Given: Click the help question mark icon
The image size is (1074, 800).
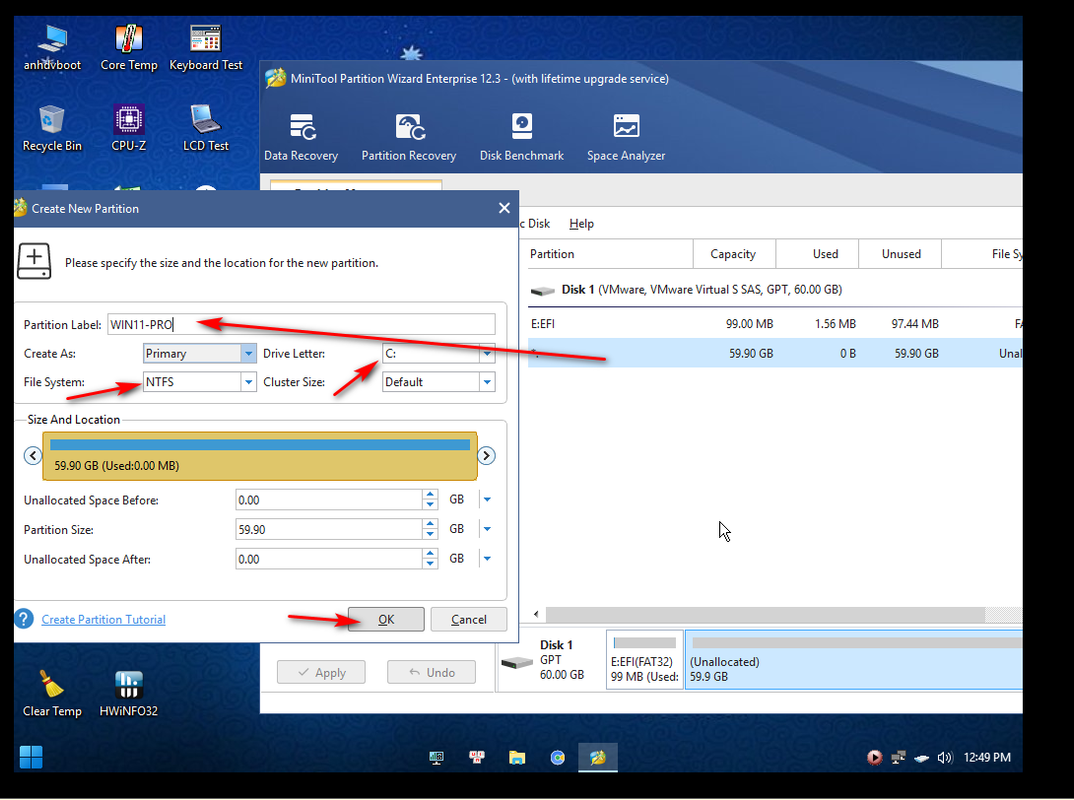Looking at the screenshot, I should pos(24,618).
